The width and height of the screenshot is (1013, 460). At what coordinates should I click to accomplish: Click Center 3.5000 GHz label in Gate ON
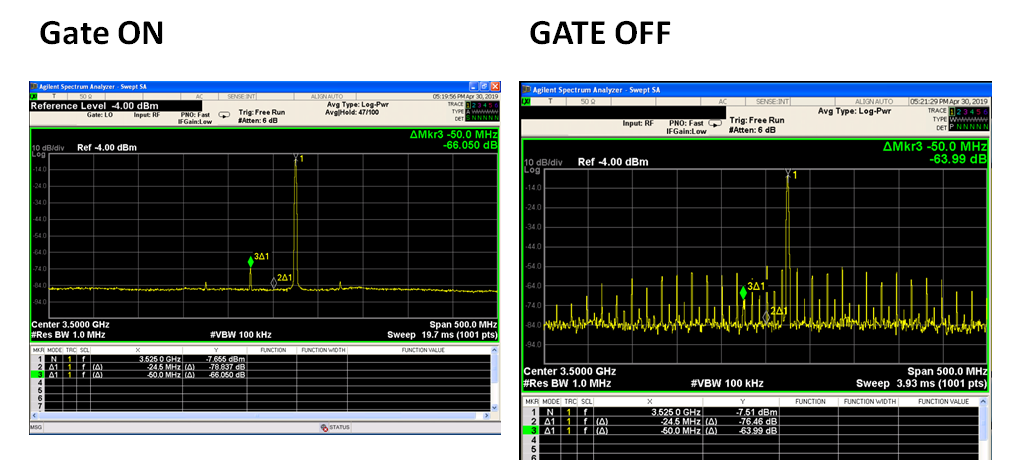tap(71, 325)
